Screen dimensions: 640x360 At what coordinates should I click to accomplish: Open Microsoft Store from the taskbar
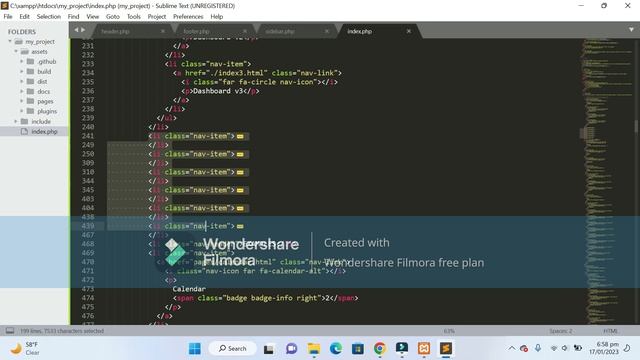point(358,349)
